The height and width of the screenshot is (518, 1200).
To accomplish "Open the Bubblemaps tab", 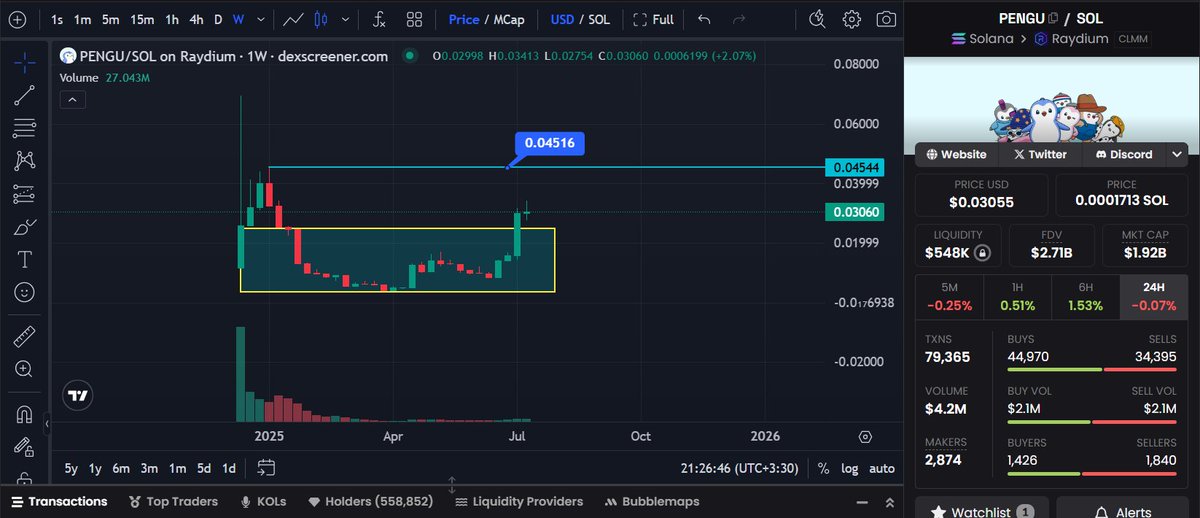I will (x=652, y=501).
